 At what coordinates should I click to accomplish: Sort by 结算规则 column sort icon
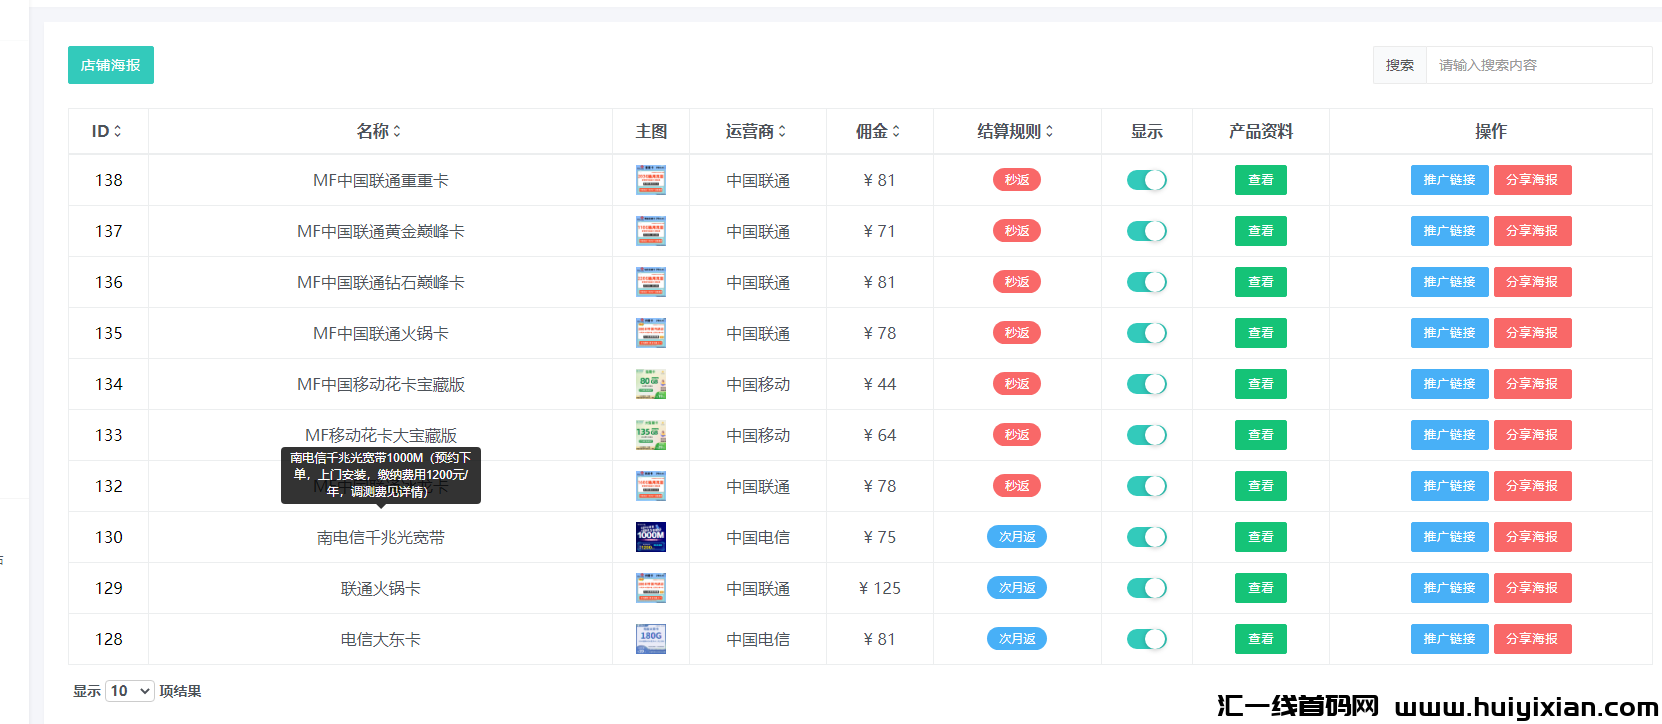(x=1049, y=131)
